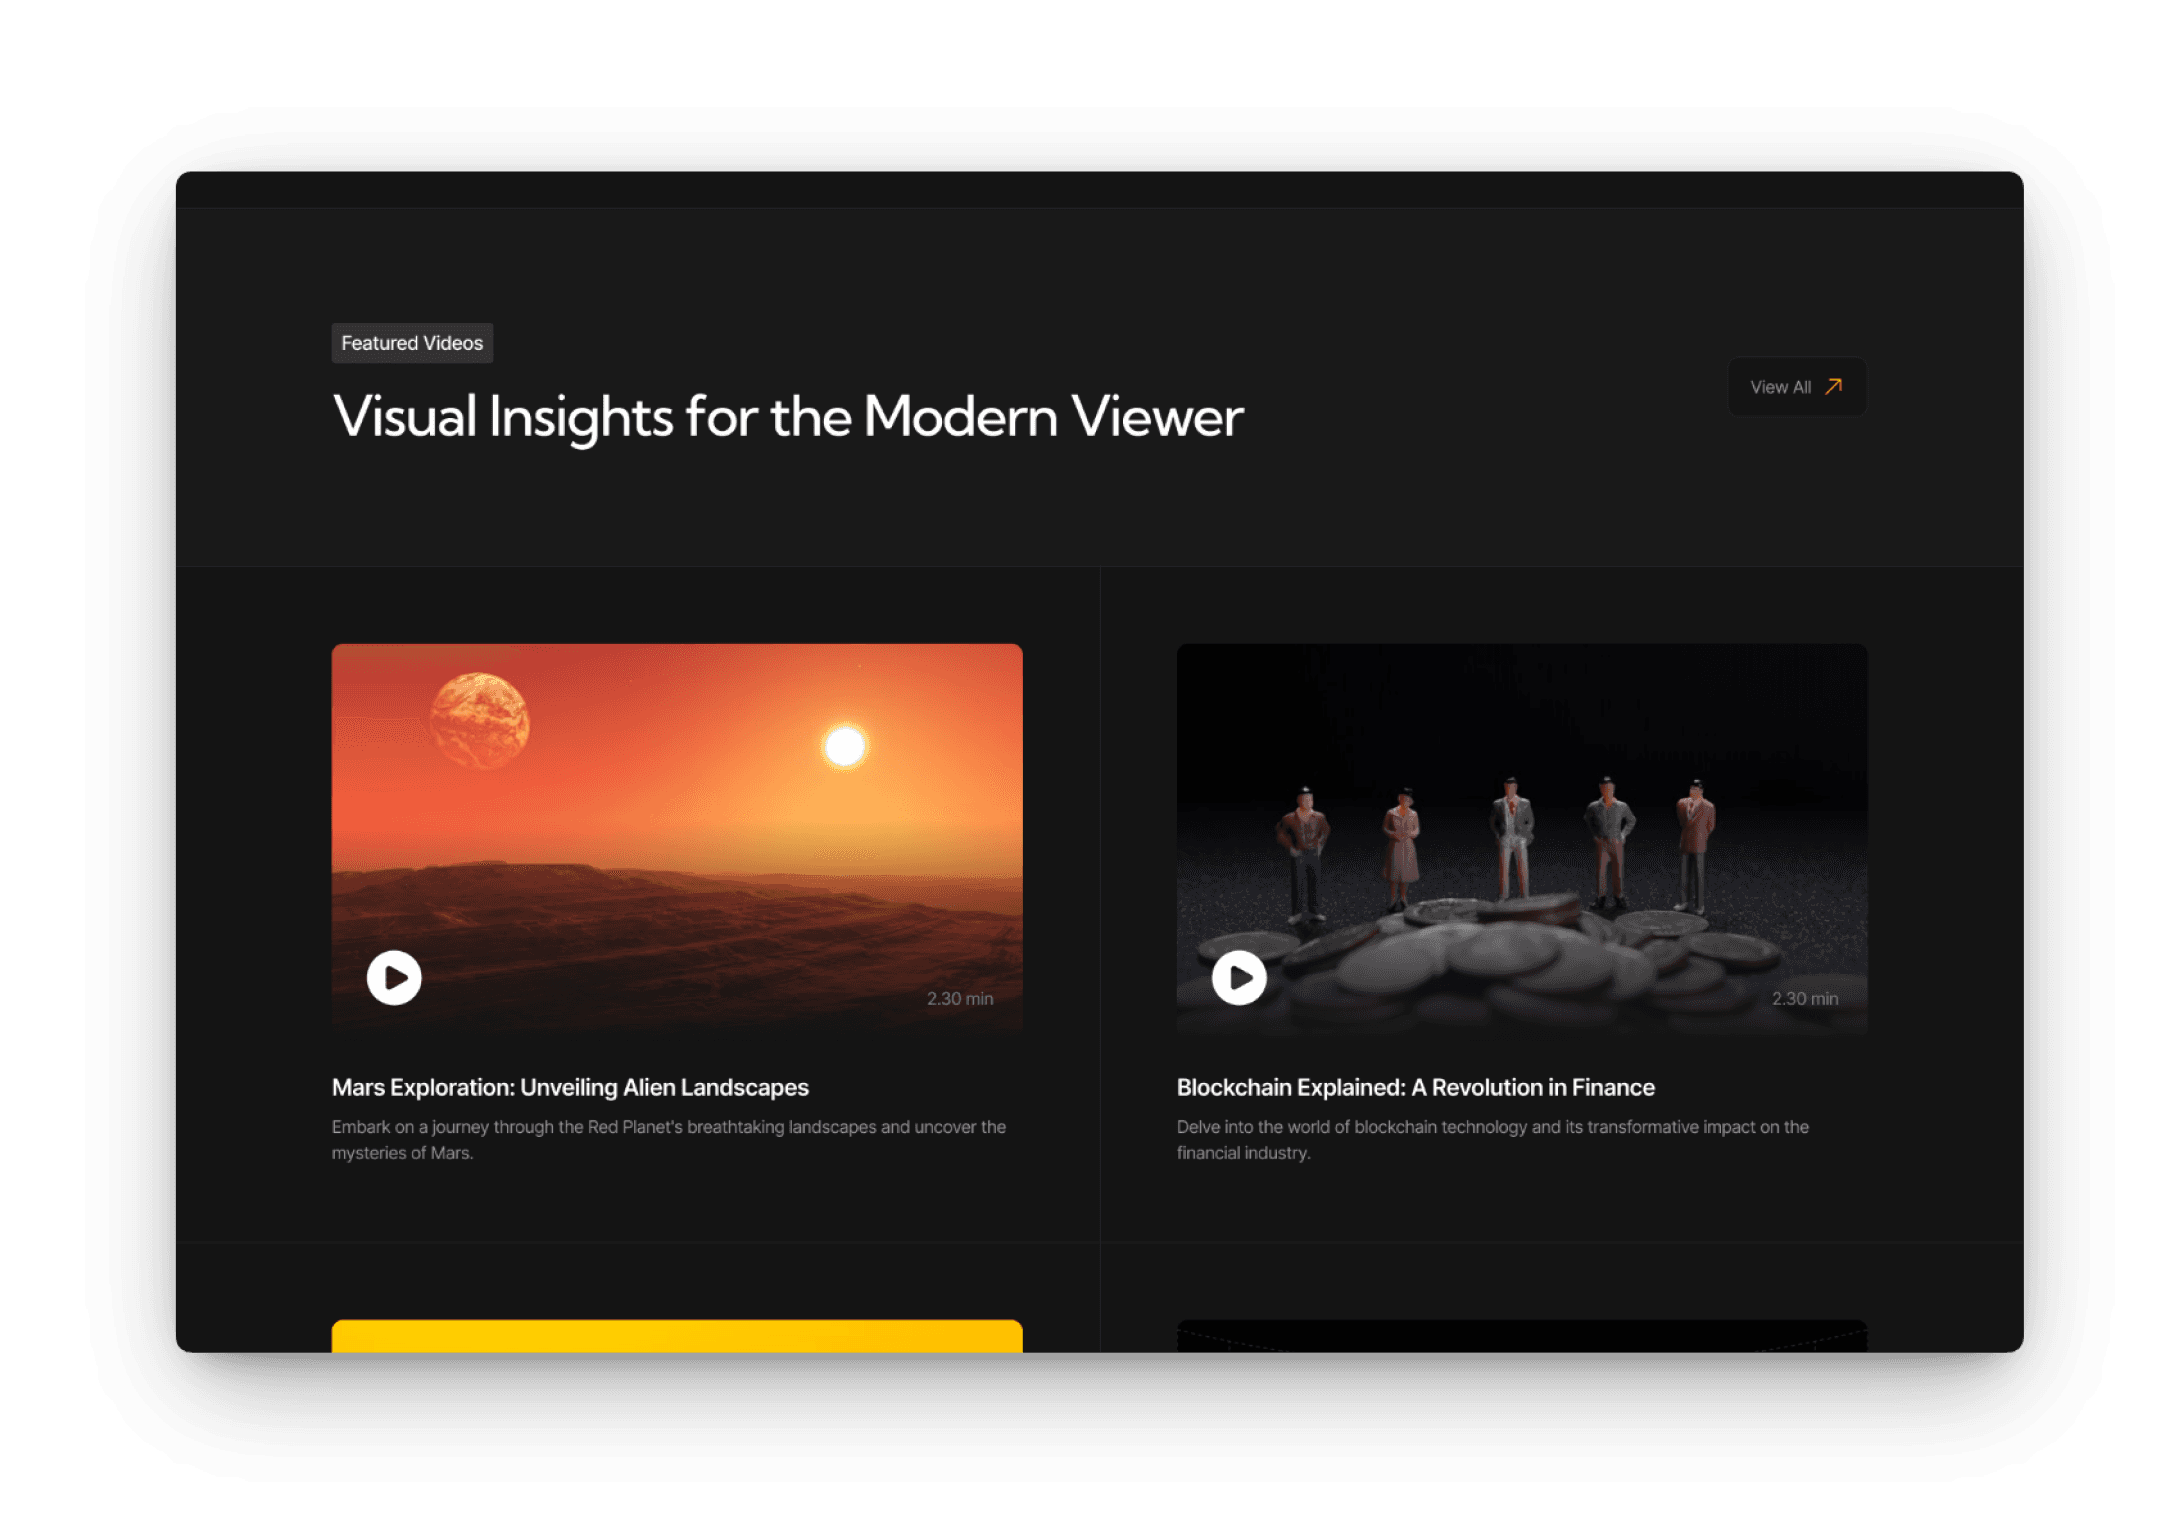This screenshot has height=1528, width=2160.
Task: Click the 2.30 min label on Mars video
Action: point(960,998)
